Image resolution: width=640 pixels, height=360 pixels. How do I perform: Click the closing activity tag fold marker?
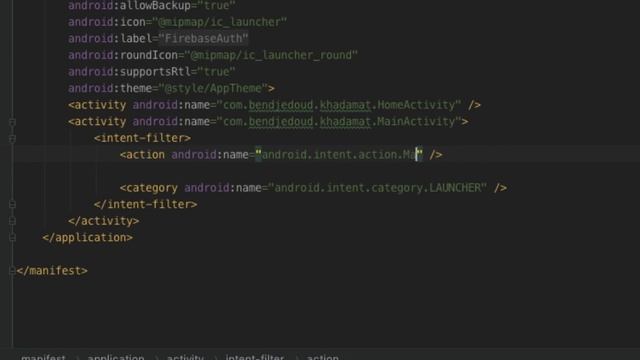tap(12, 221)
